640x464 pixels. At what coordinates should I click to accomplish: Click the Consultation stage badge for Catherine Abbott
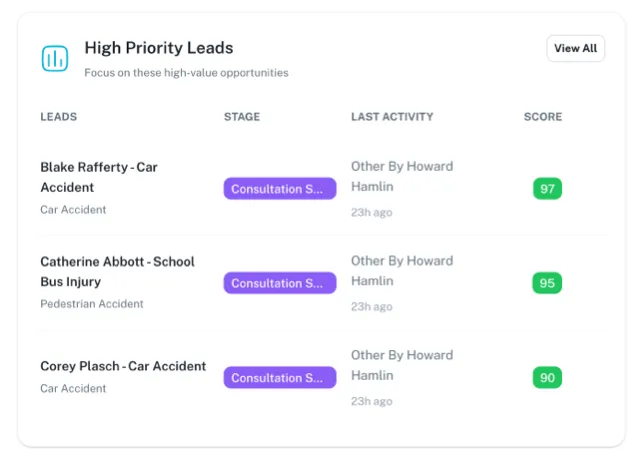[279, 283]
